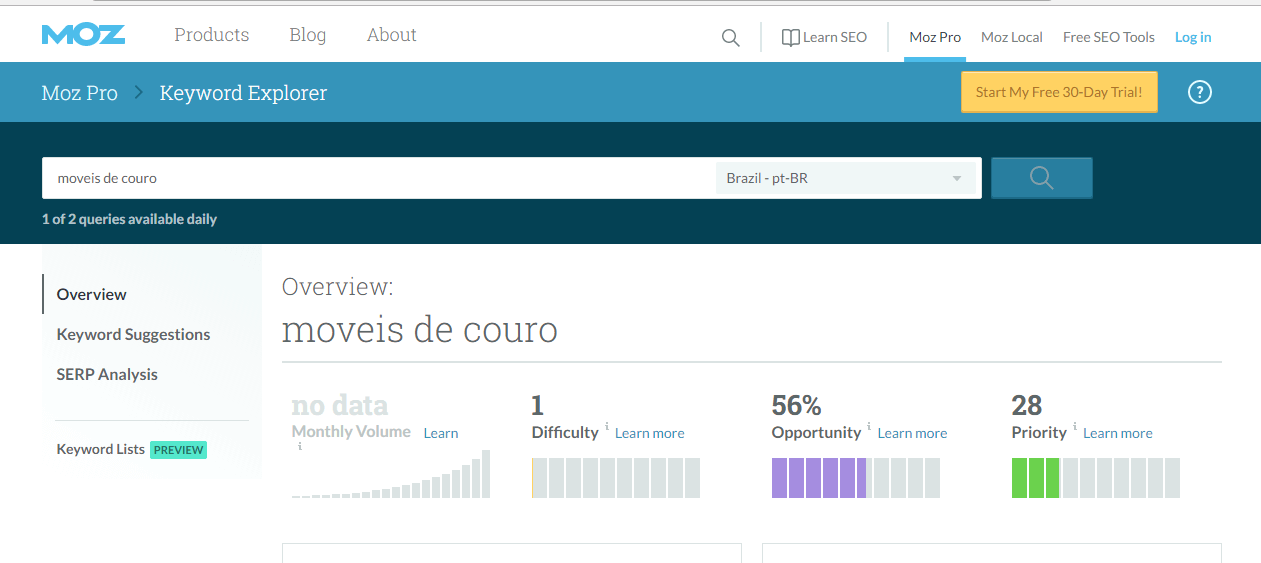This screenshot has height=563, width=1261.
Task: Click Keyword Explorer breadcrumb
Action: [x=243, y=93]
